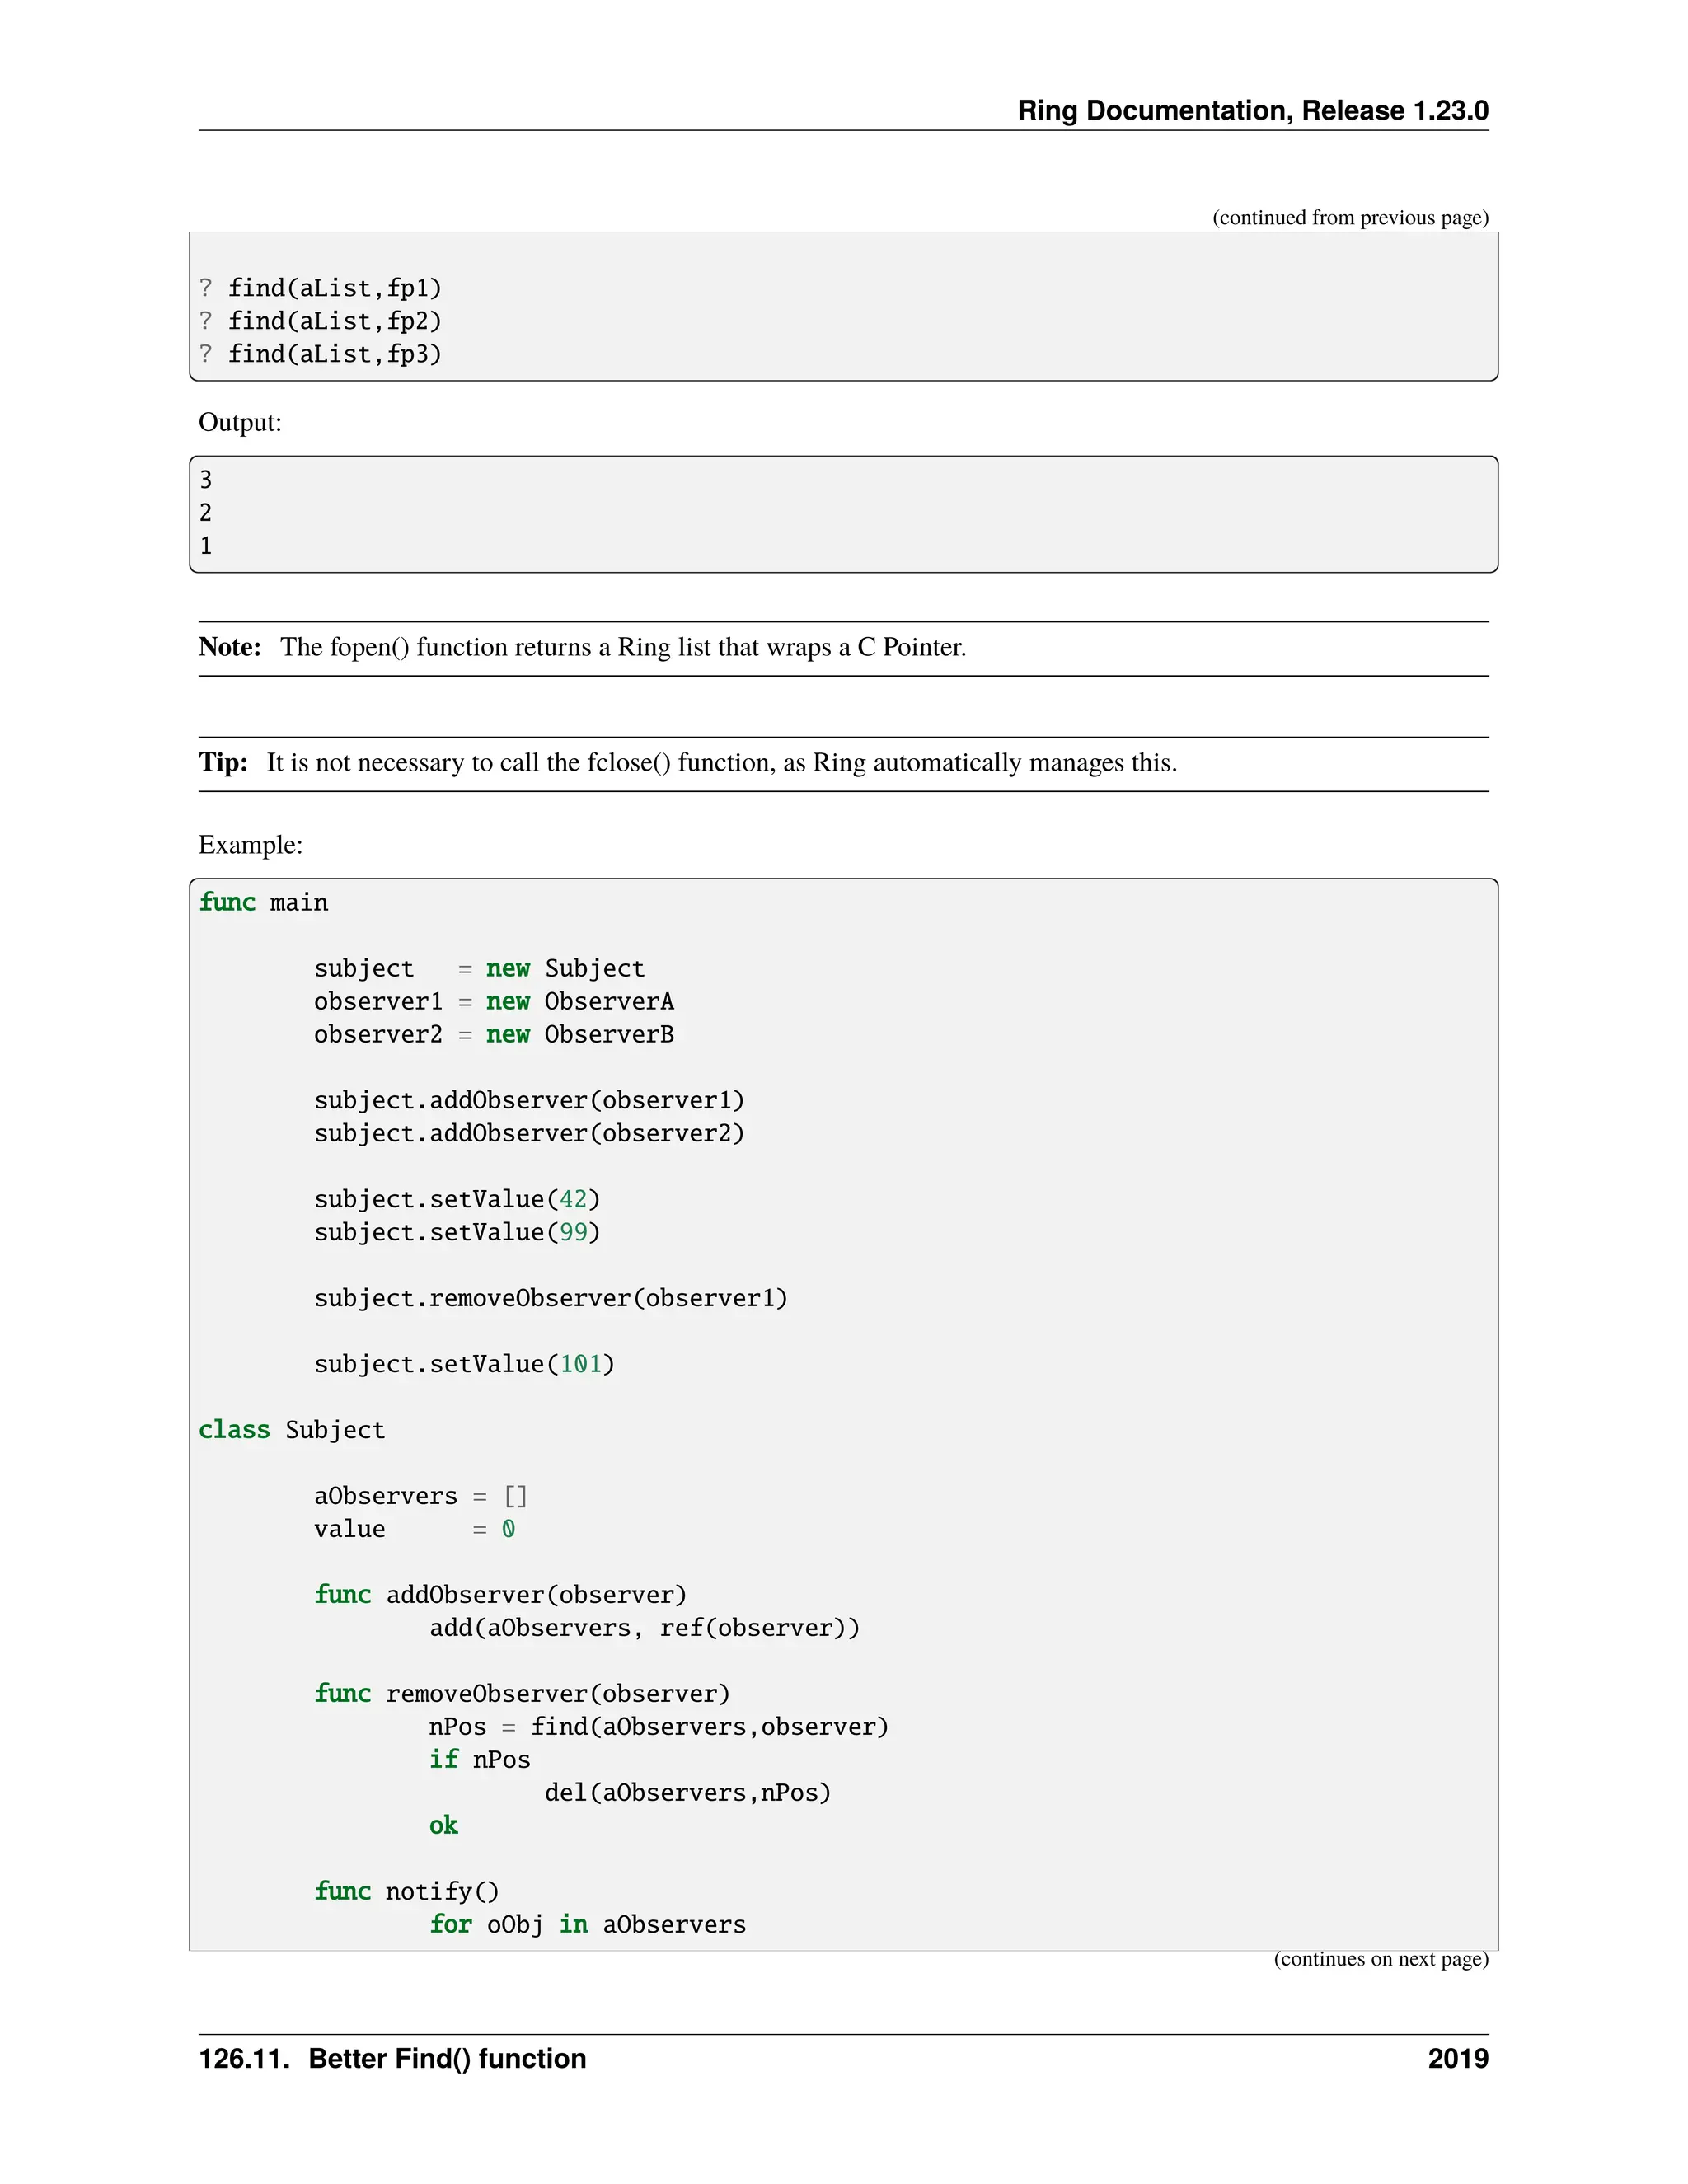Click 'subject.addObserver(observer1)' line
The image size is (1688, 2184).
(529, 1100)
